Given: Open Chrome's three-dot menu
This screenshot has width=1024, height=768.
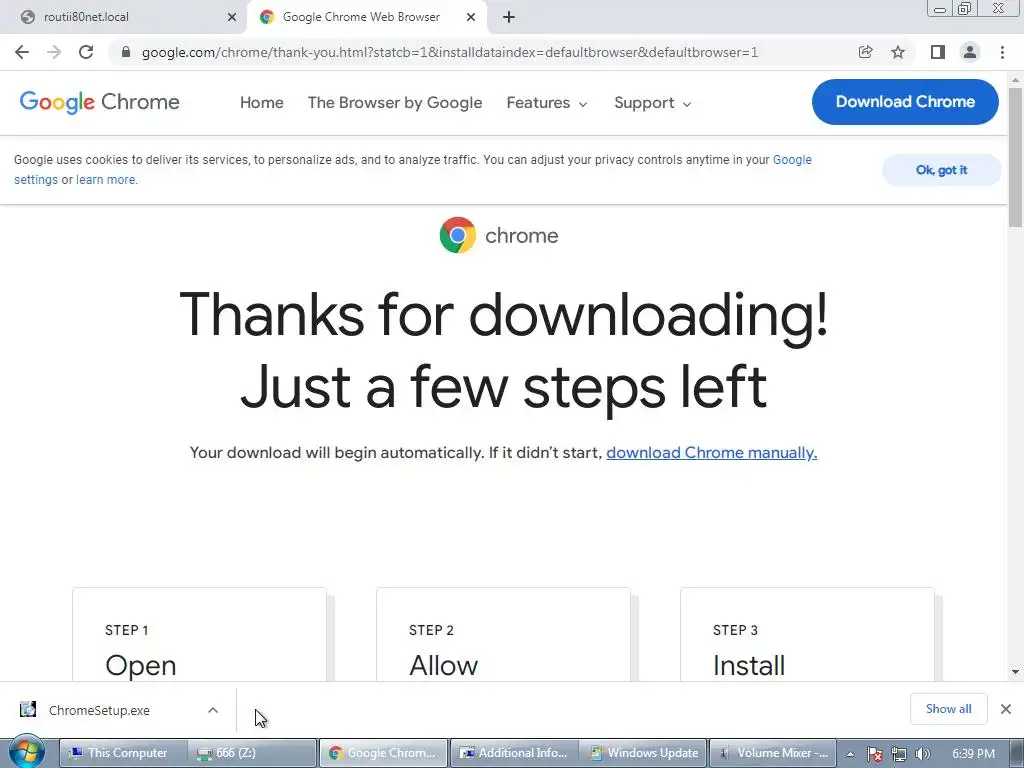Looking at the screenshot, I should click(1002, 52).
